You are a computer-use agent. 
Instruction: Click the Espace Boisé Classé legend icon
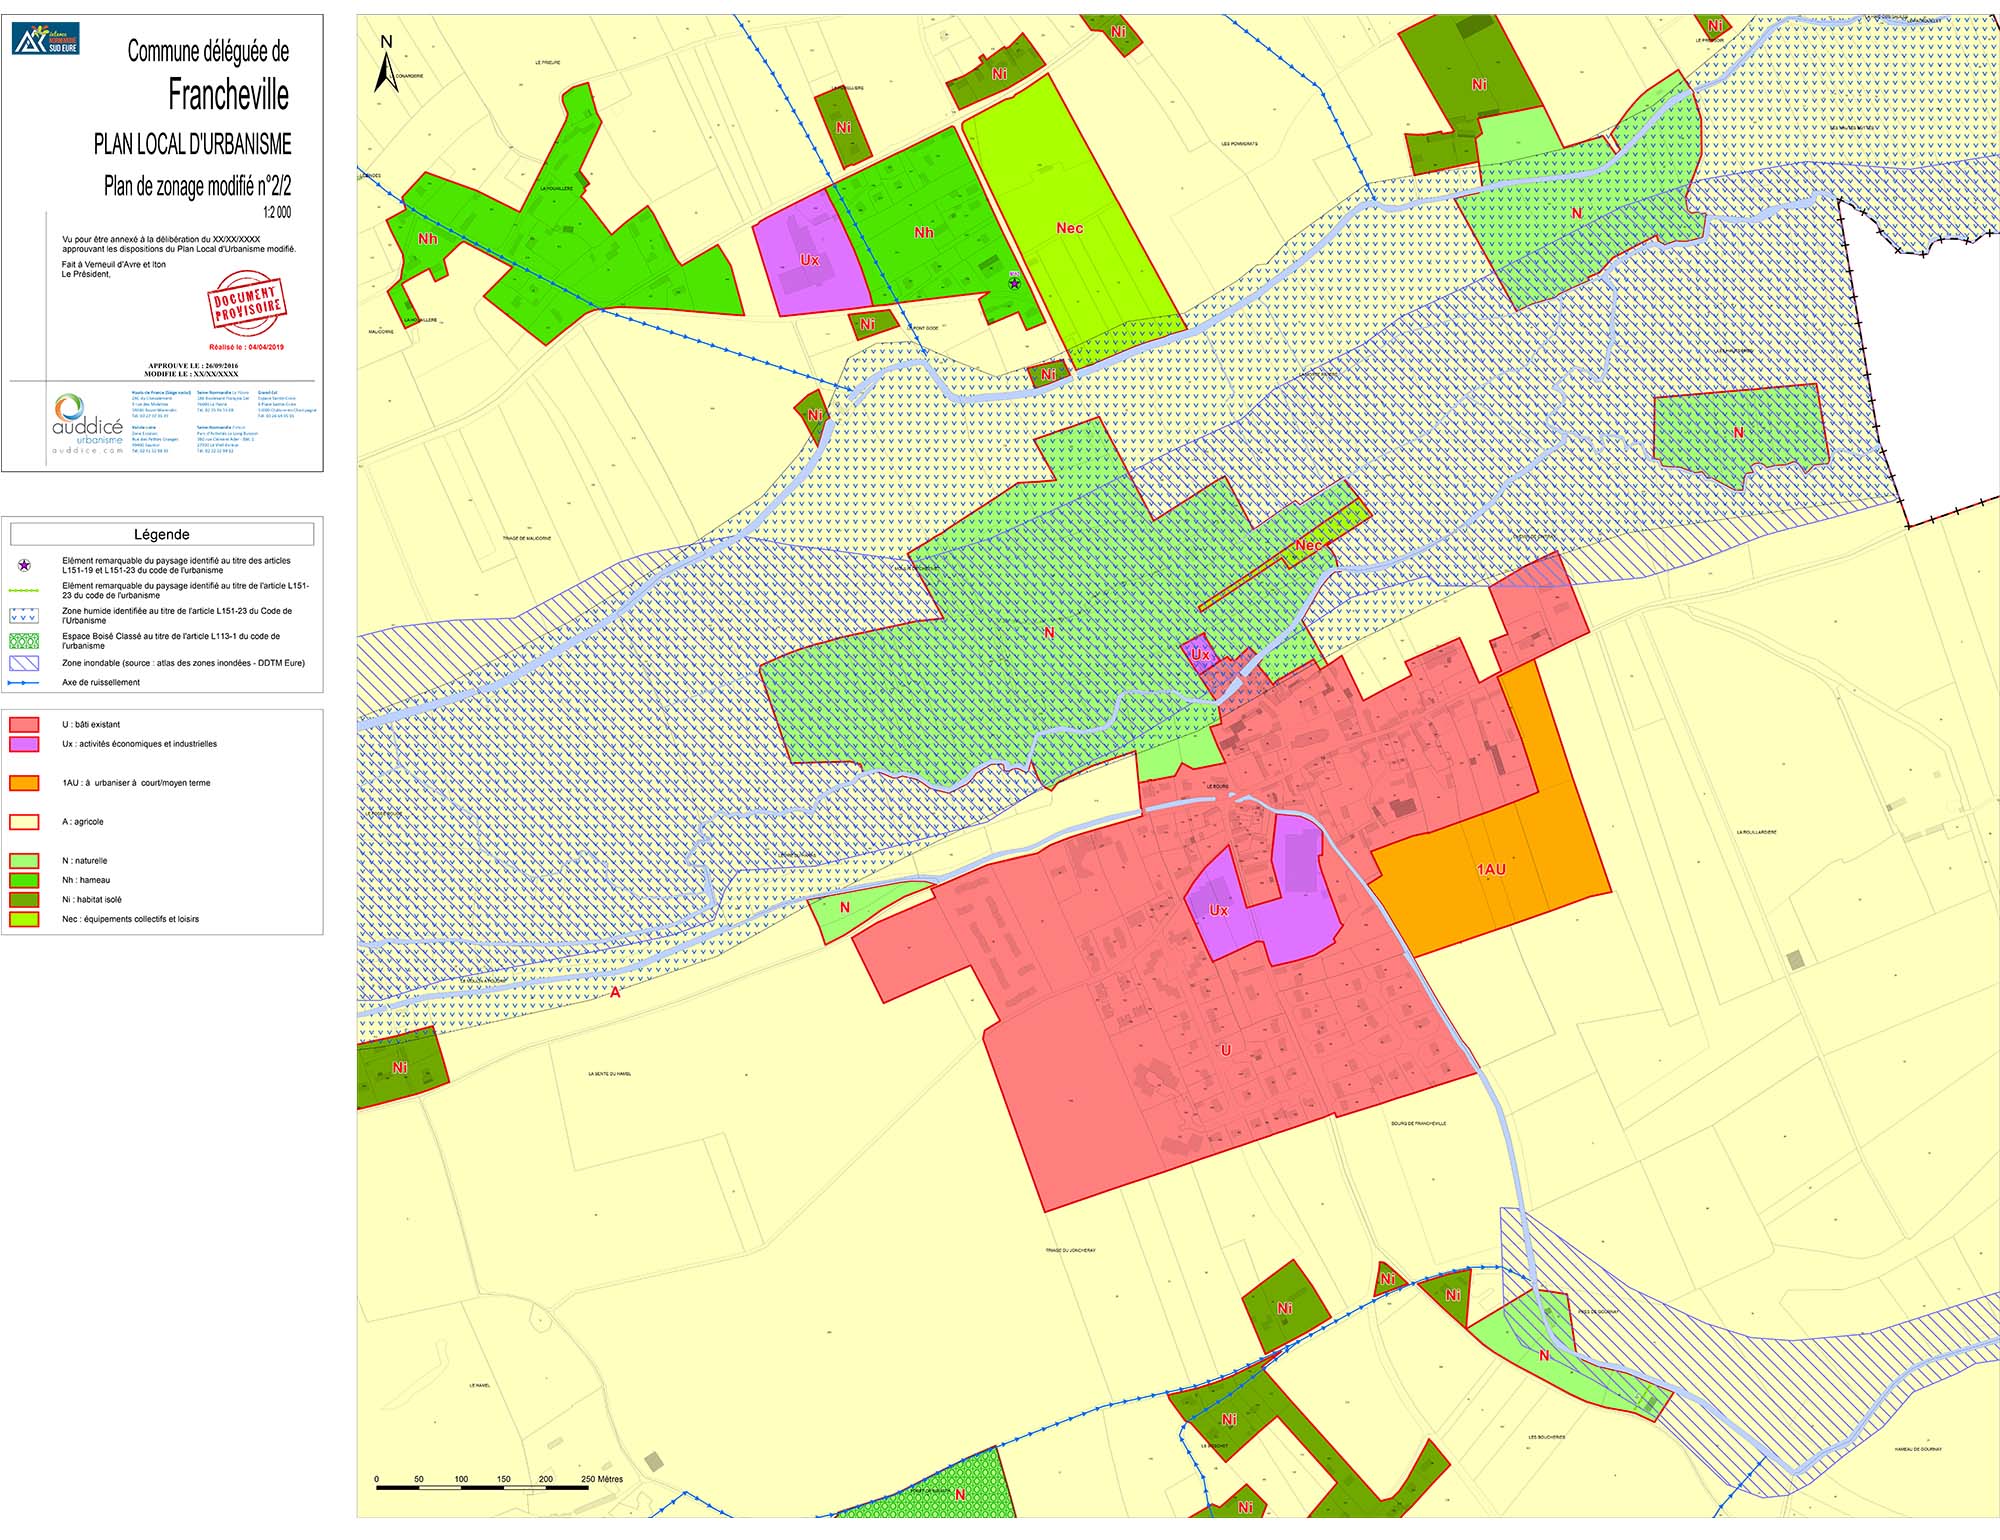coord(24,641)
